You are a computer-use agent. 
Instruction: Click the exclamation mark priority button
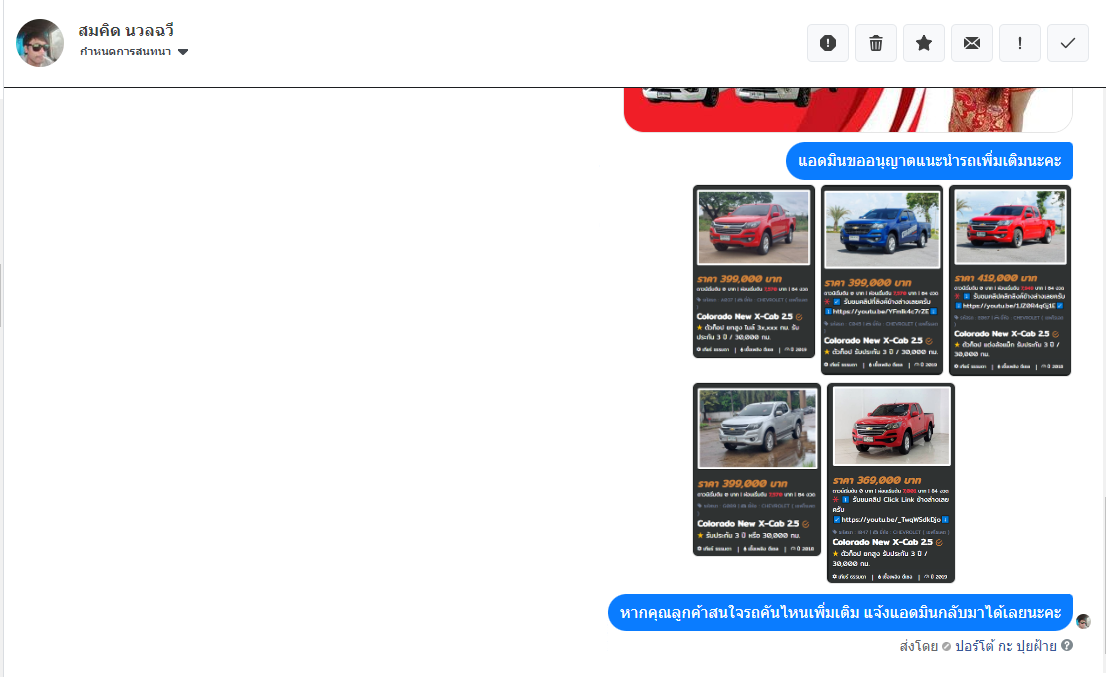click(x=1020, y=43)
